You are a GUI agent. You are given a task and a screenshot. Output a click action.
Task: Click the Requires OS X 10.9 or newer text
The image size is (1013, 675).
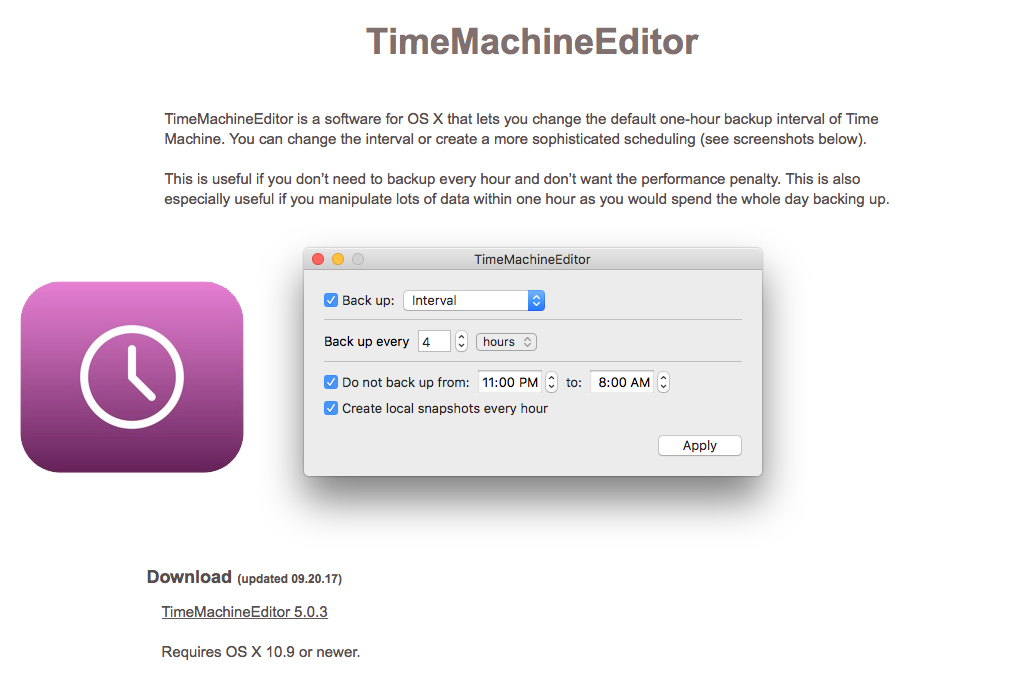point(261,652)
